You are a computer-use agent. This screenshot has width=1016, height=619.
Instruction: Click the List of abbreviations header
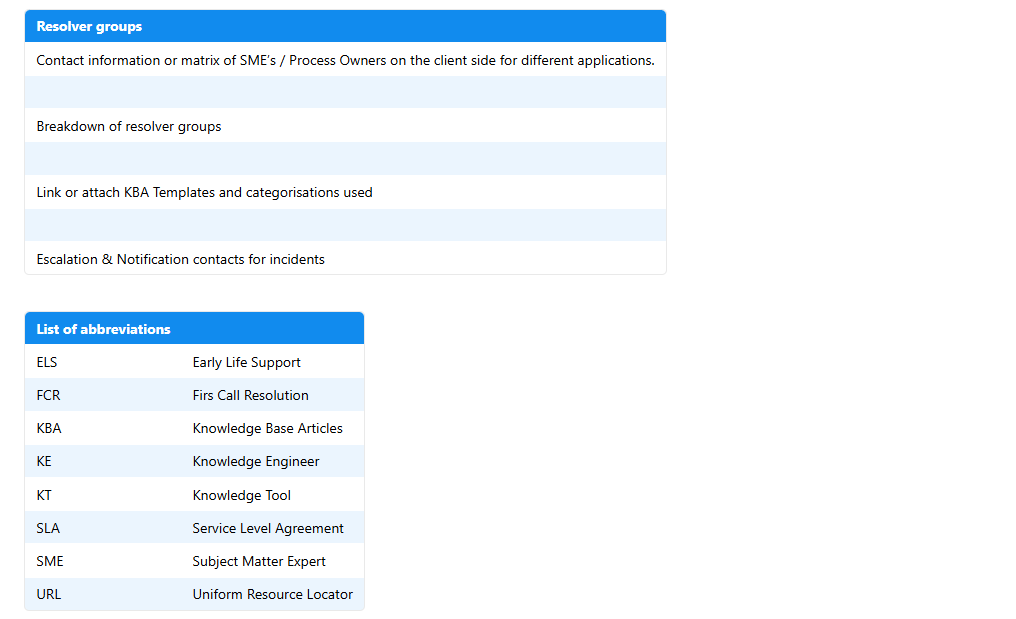[x=194, y=329]
